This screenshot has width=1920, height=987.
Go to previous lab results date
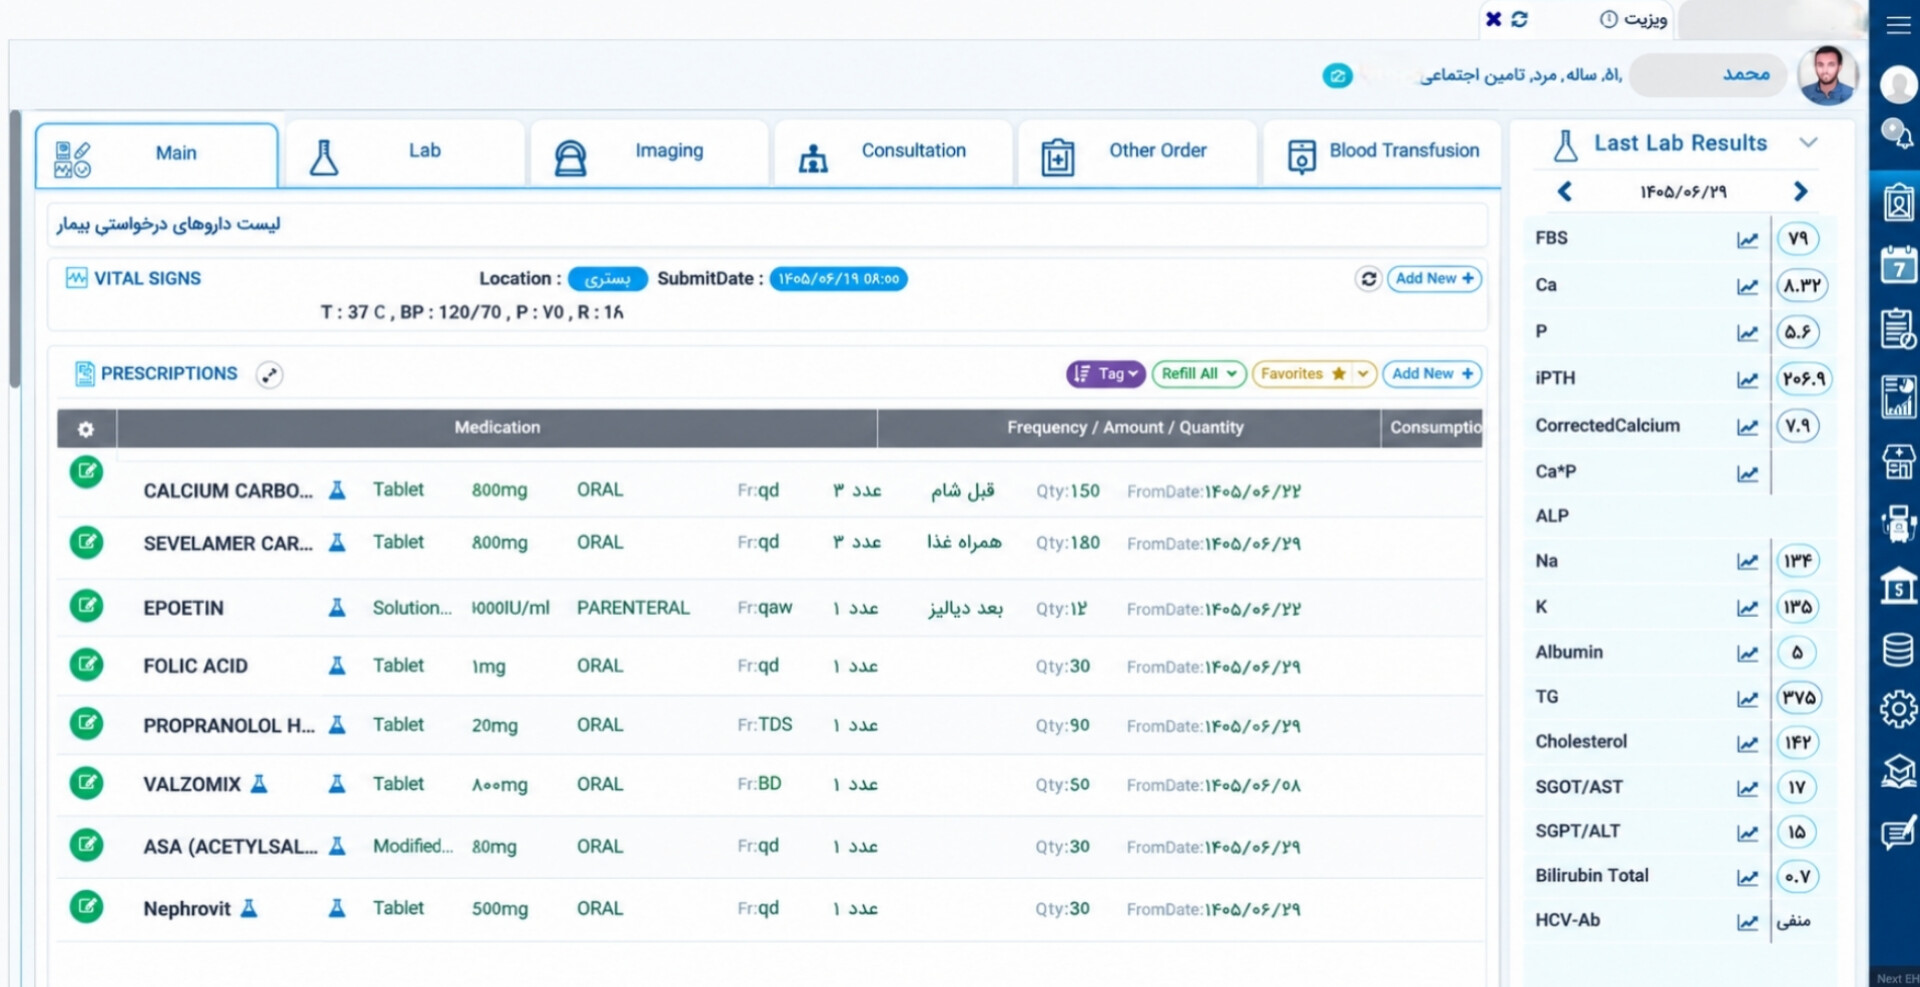tap(1565, 192)
